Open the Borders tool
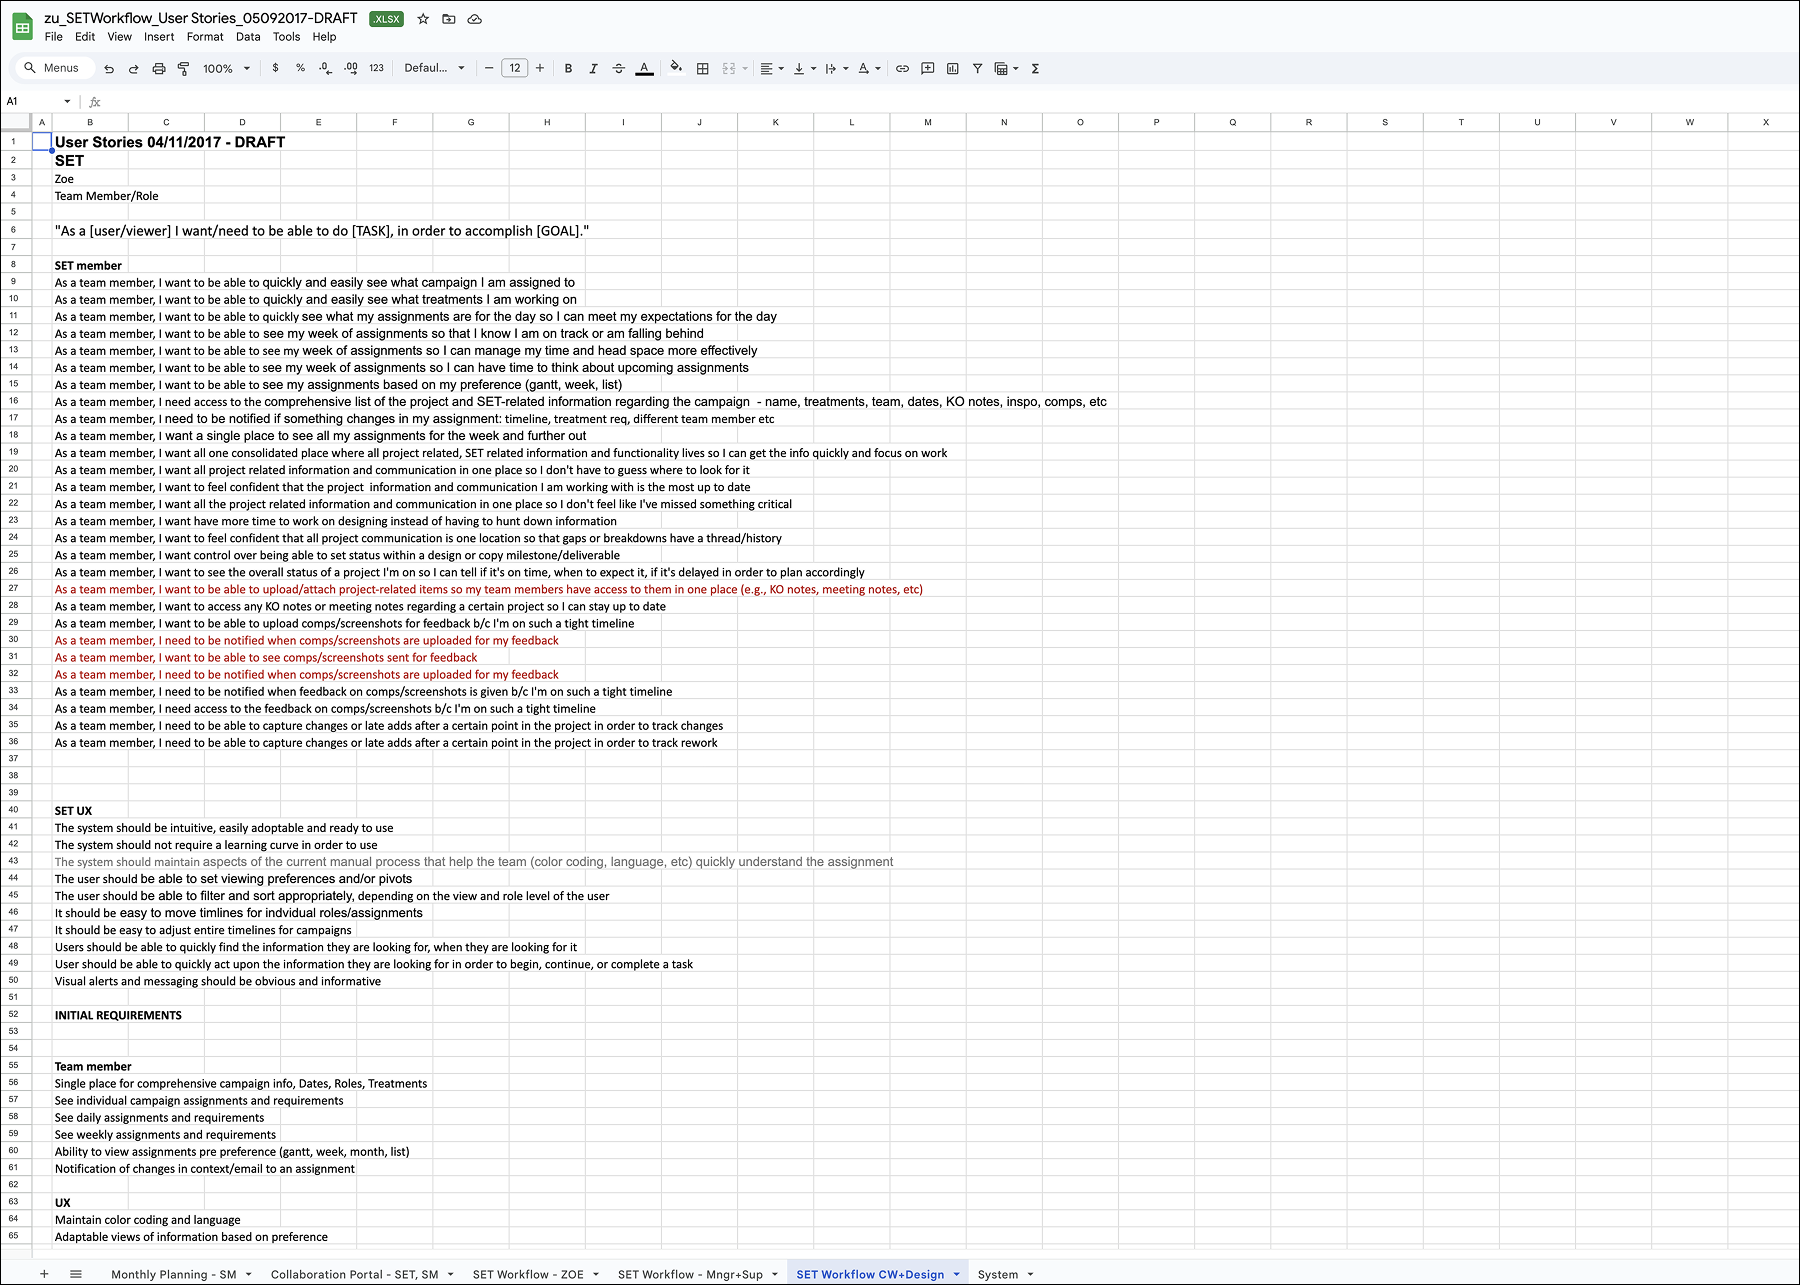The height and width of the screenshot is (1285, 1800). coord(703,69)
